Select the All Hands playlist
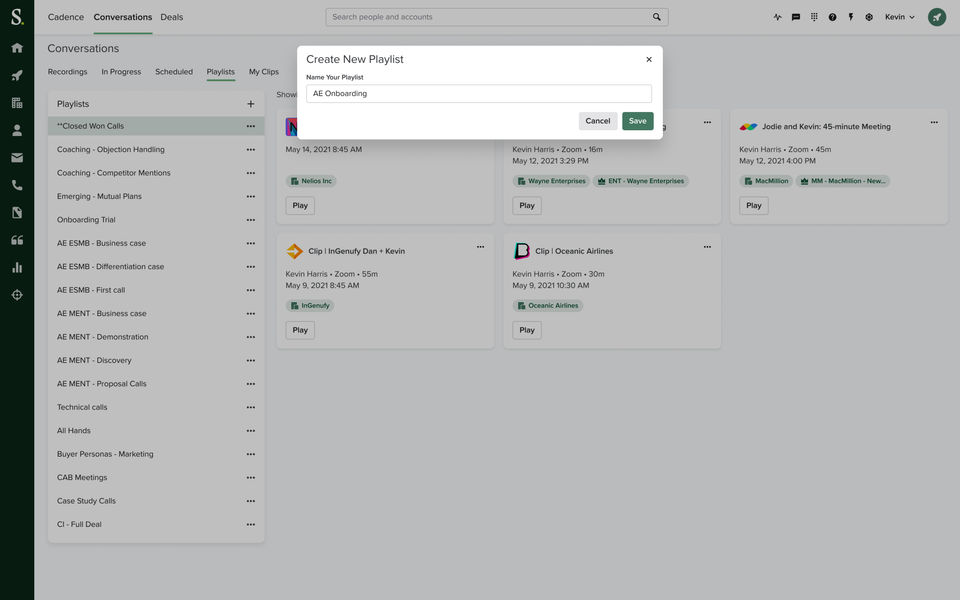The width and height of the screenshot is (960, 600). coord(74,431)
